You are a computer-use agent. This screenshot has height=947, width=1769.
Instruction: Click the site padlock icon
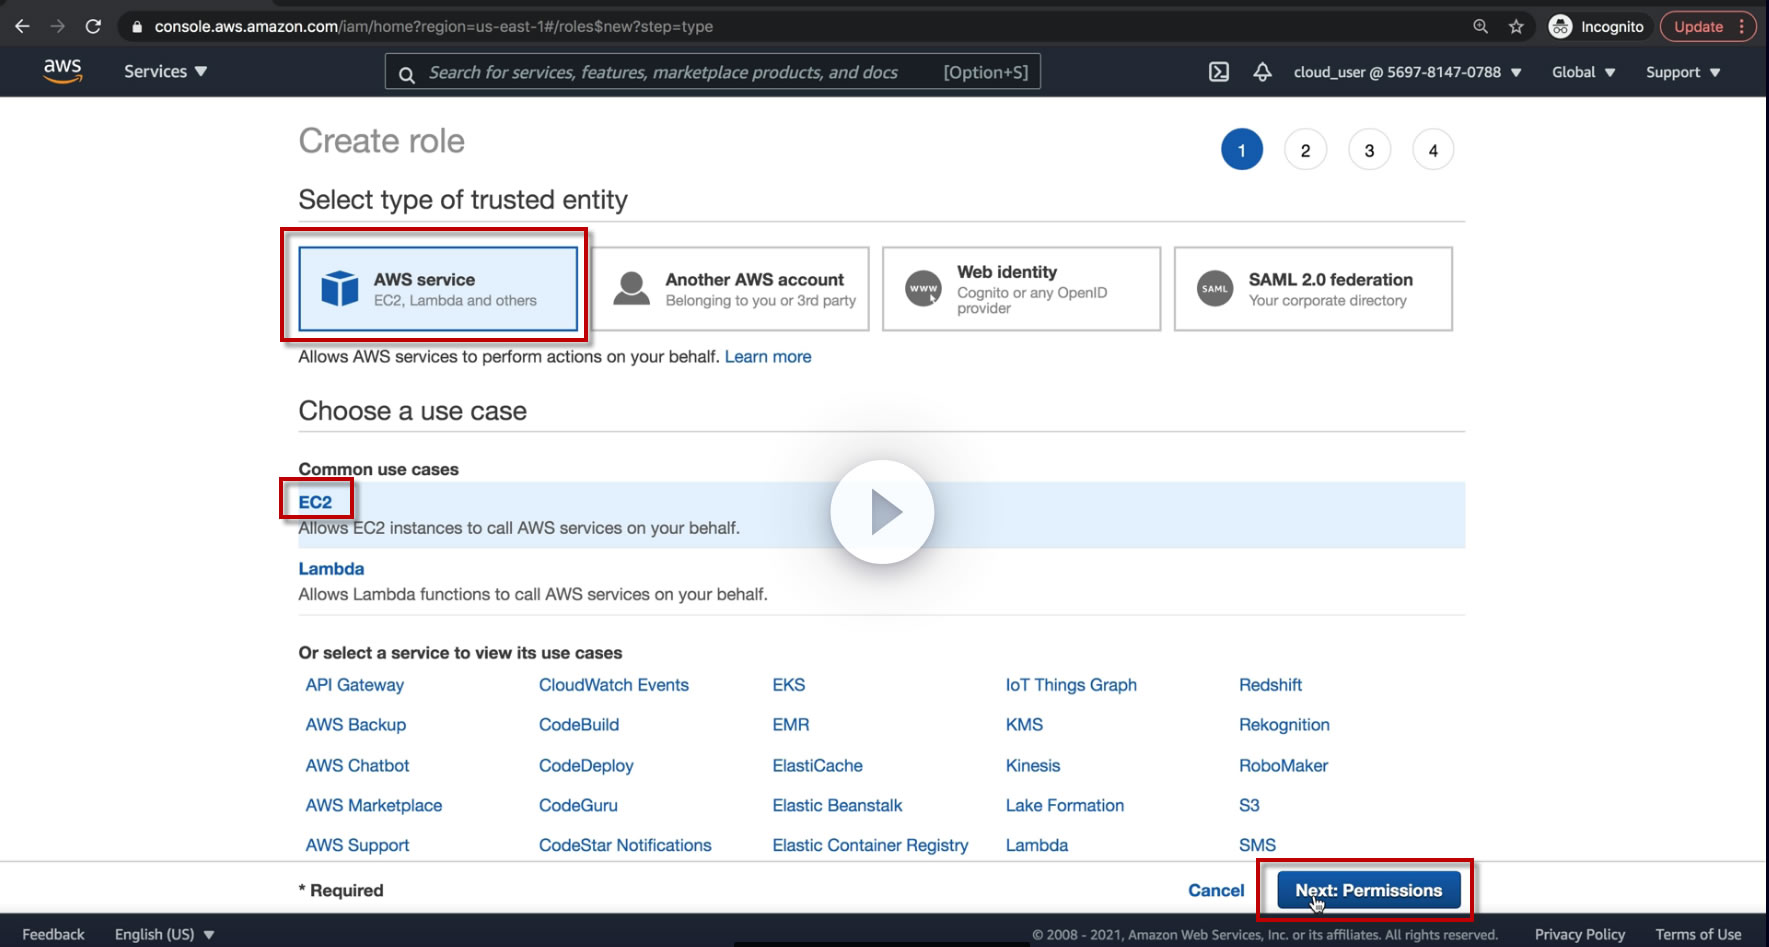pos(137,27)
